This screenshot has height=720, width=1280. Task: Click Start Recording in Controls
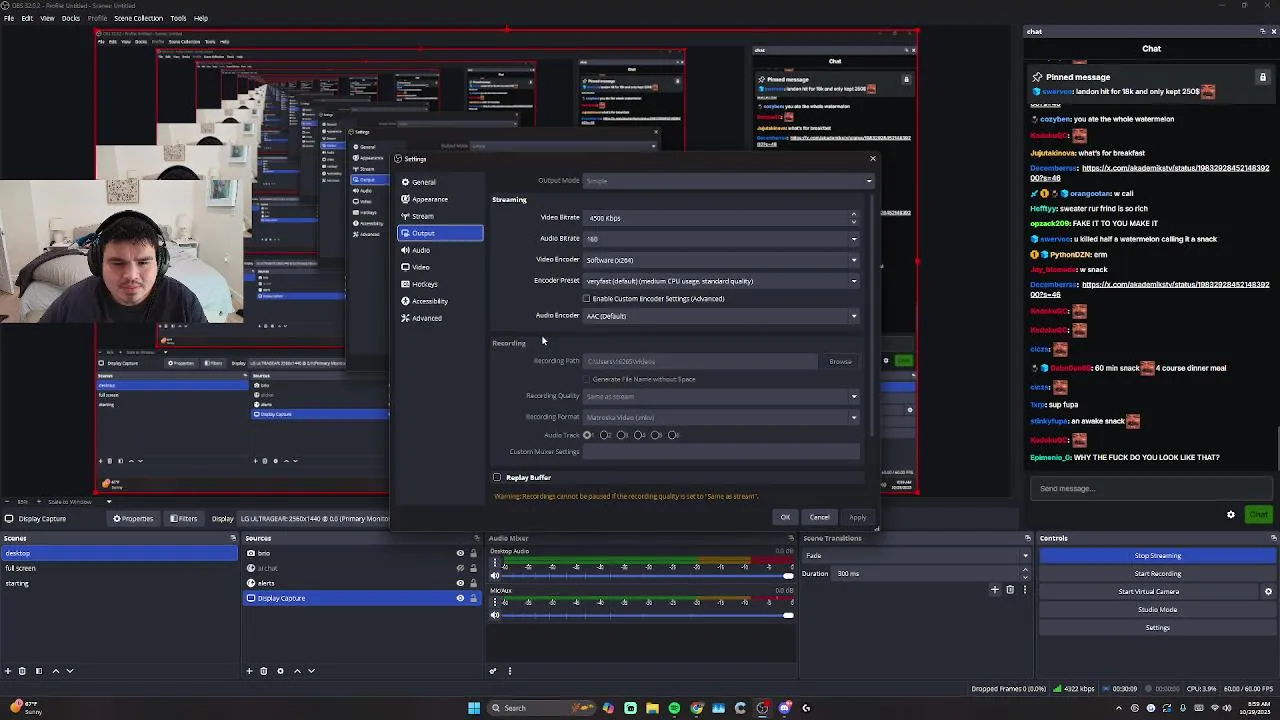point(1157,574)
